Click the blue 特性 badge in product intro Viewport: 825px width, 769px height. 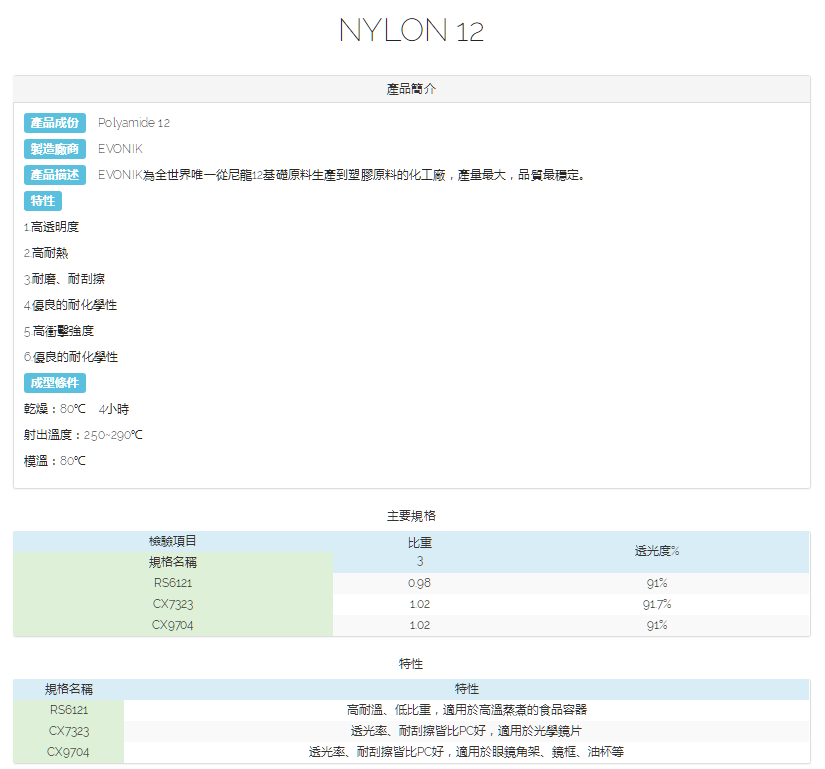pos(43,201)
